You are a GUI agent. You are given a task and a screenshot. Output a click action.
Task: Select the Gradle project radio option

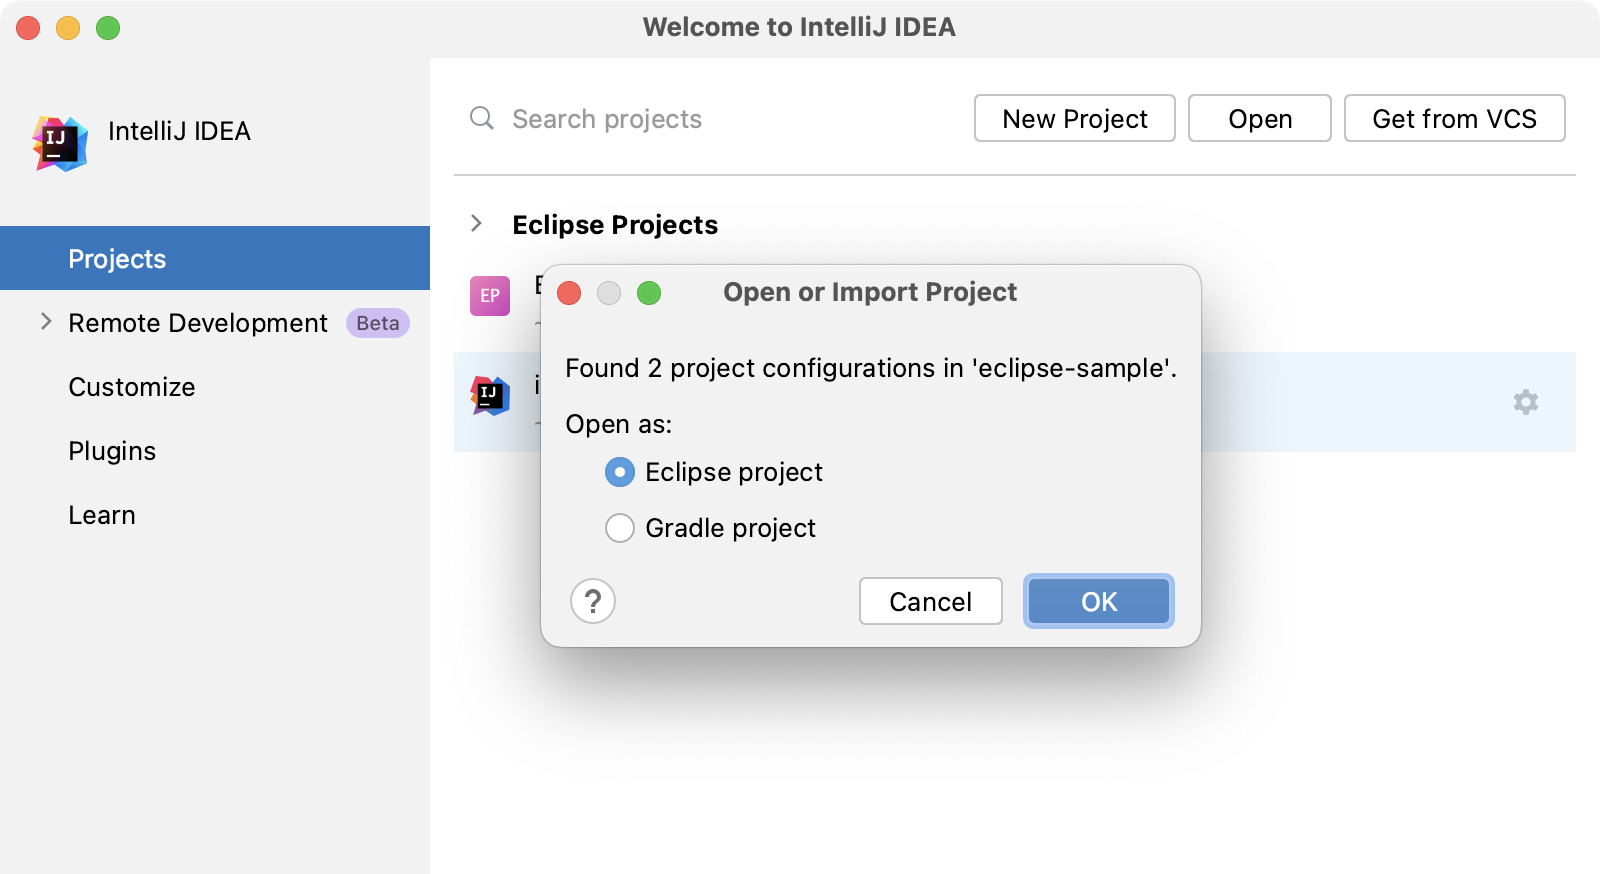(x=620, y=528)
